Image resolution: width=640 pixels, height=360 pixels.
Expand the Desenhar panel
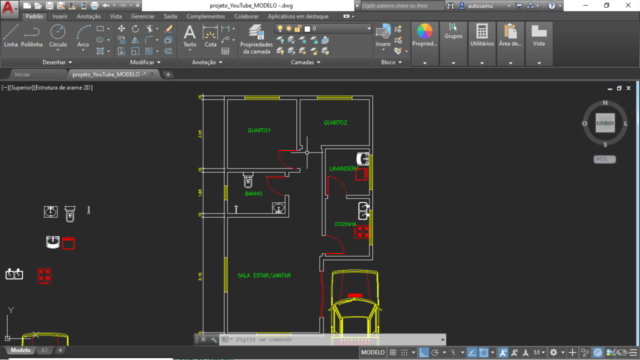(57, 62)
